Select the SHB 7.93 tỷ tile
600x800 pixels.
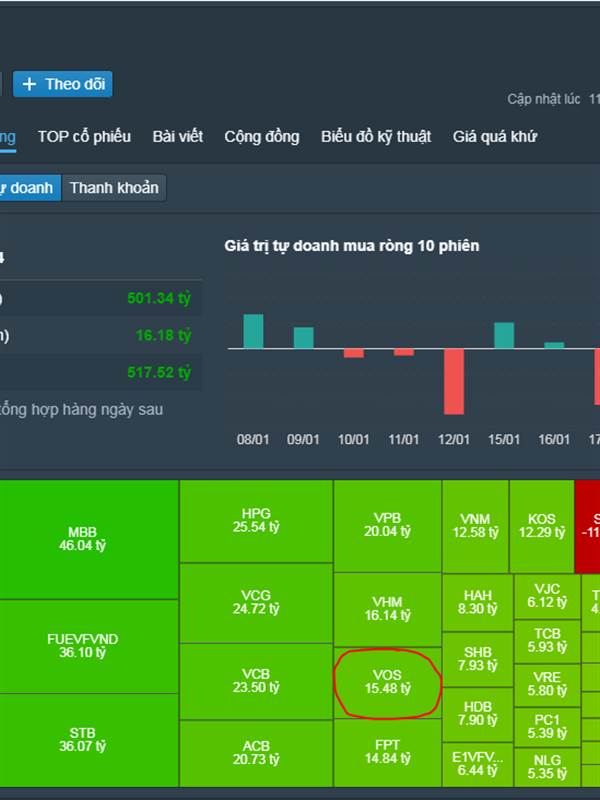[x=478, y=659]
